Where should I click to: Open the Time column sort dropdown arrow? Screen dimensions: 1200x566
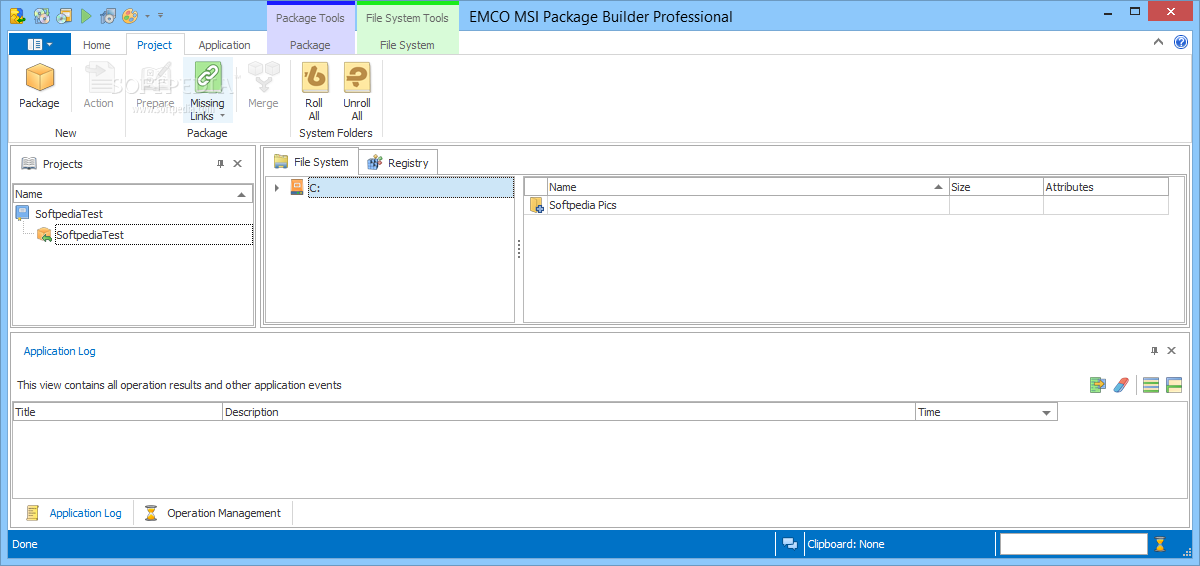(x=1047, y=413)
